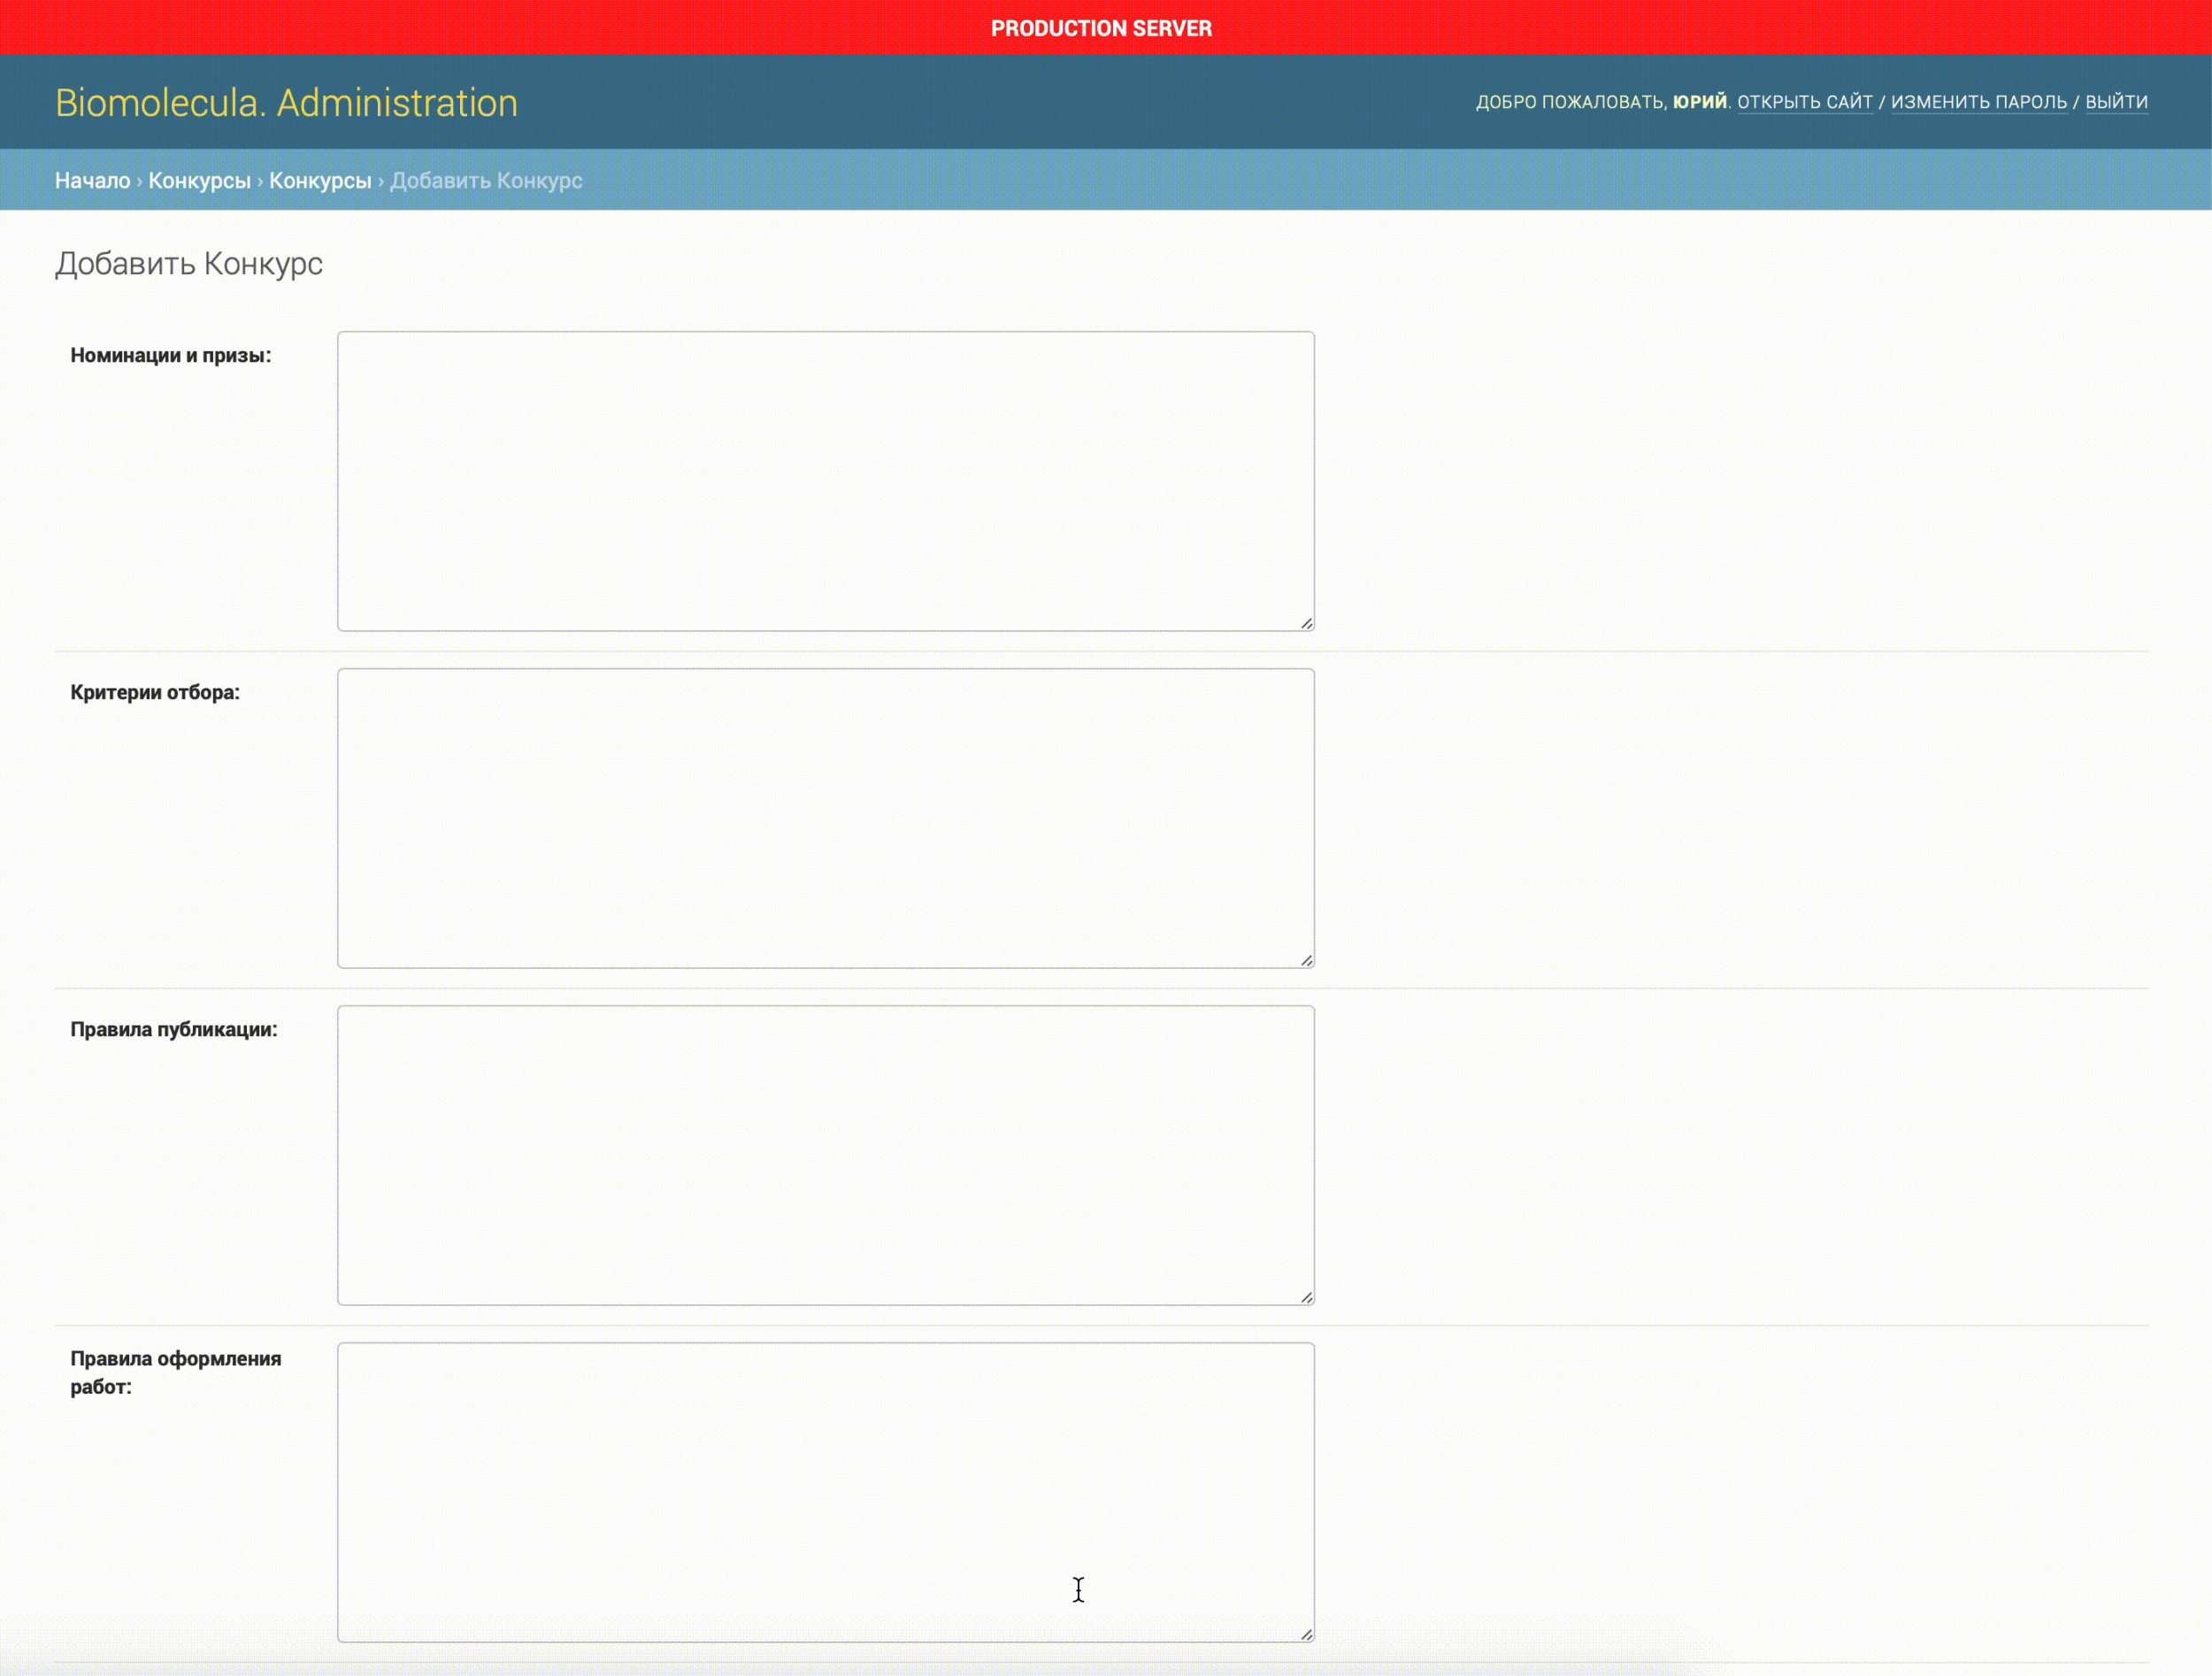Click ИЗМЕНИТЬ ПАРОЛЬ link
This screenshot has width=2212, height=1676.
point(1978,102)
